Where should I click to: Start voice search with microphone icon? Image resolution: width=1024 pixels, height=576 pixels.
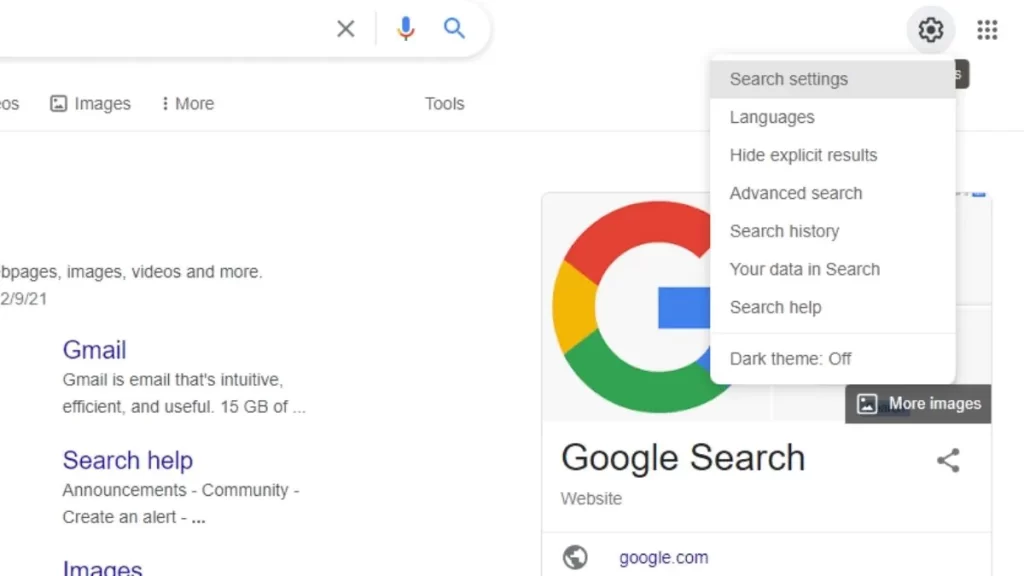406,28
